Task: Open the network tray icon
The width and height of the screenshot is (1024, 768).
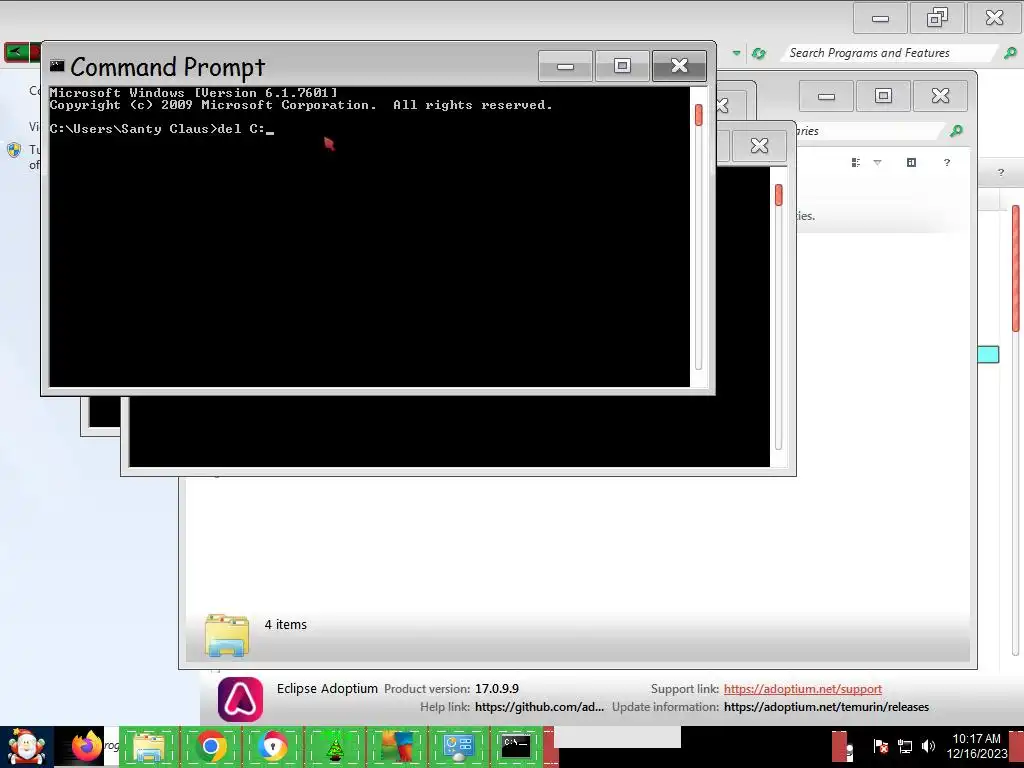Action: [x=904, y=746]
